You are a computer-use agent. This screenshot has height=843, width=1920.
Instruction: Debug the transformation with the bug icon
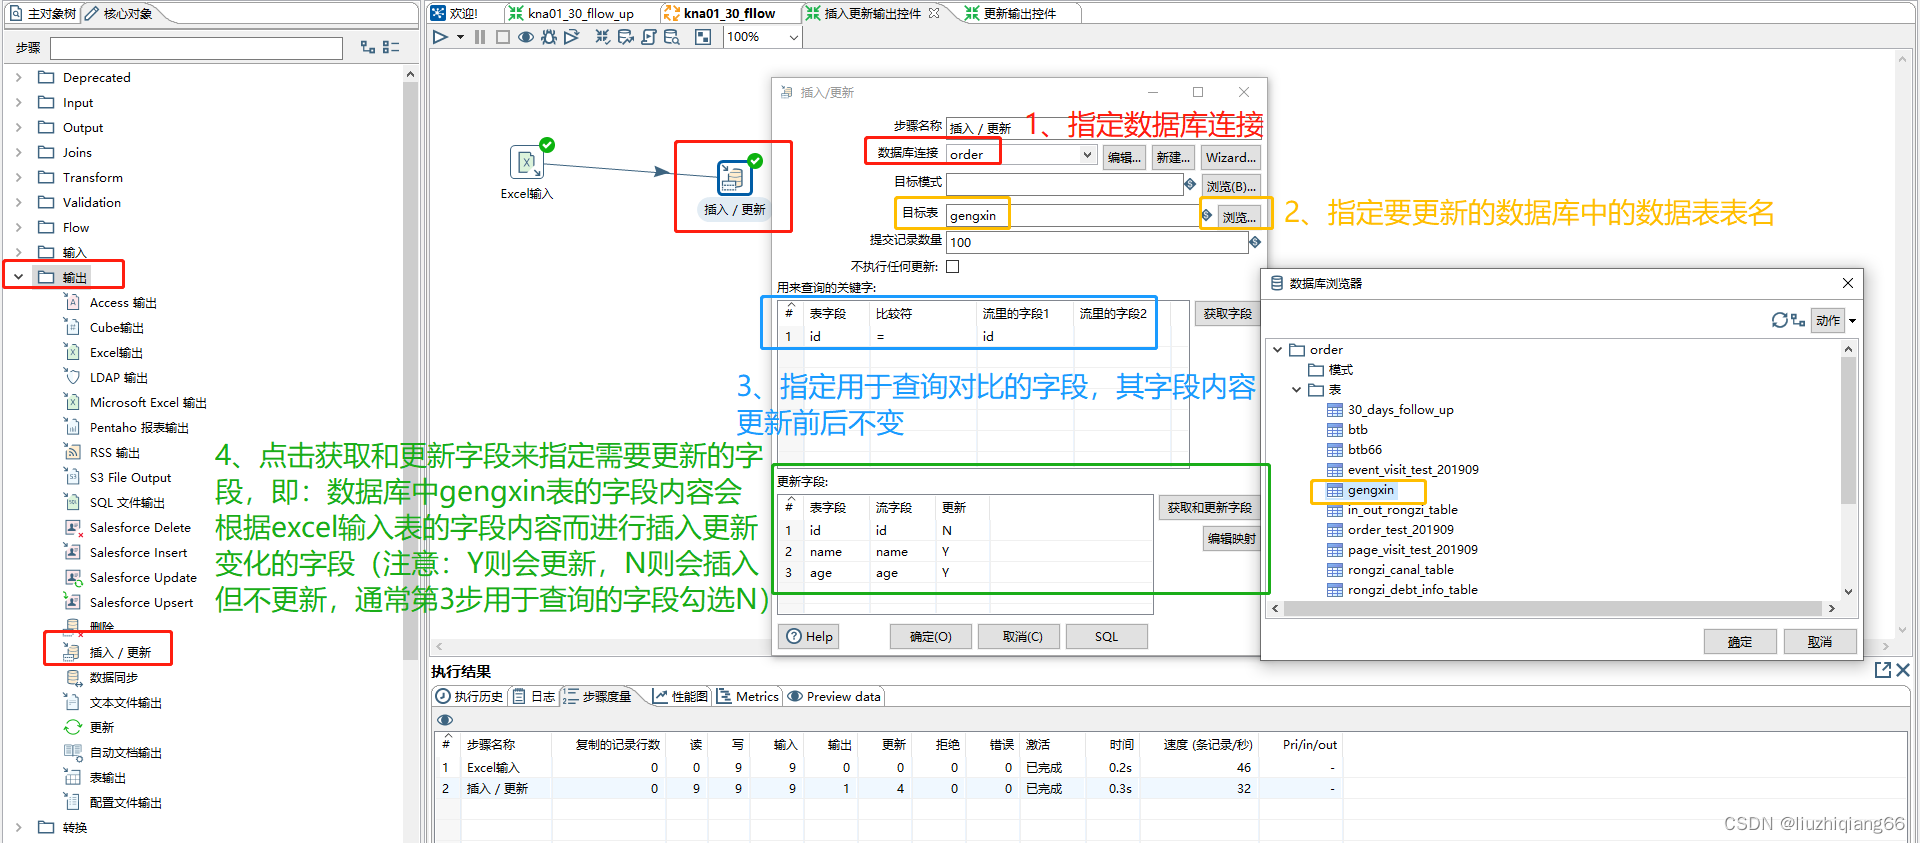(x=549, y=37)
